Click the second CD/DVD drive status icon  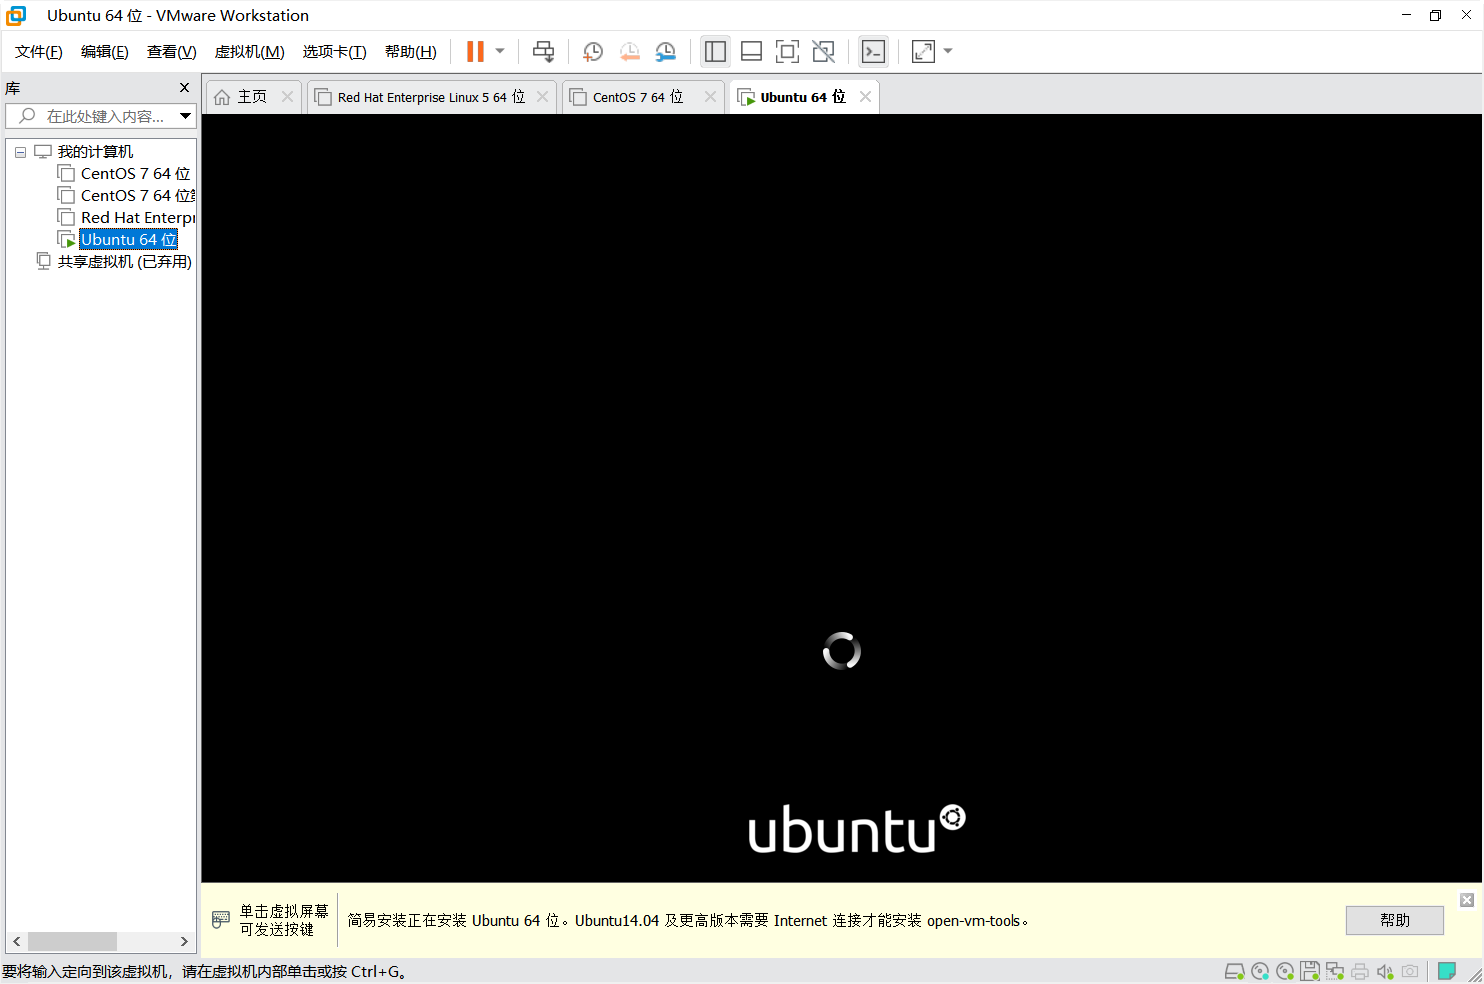[x=1285, y=971]
